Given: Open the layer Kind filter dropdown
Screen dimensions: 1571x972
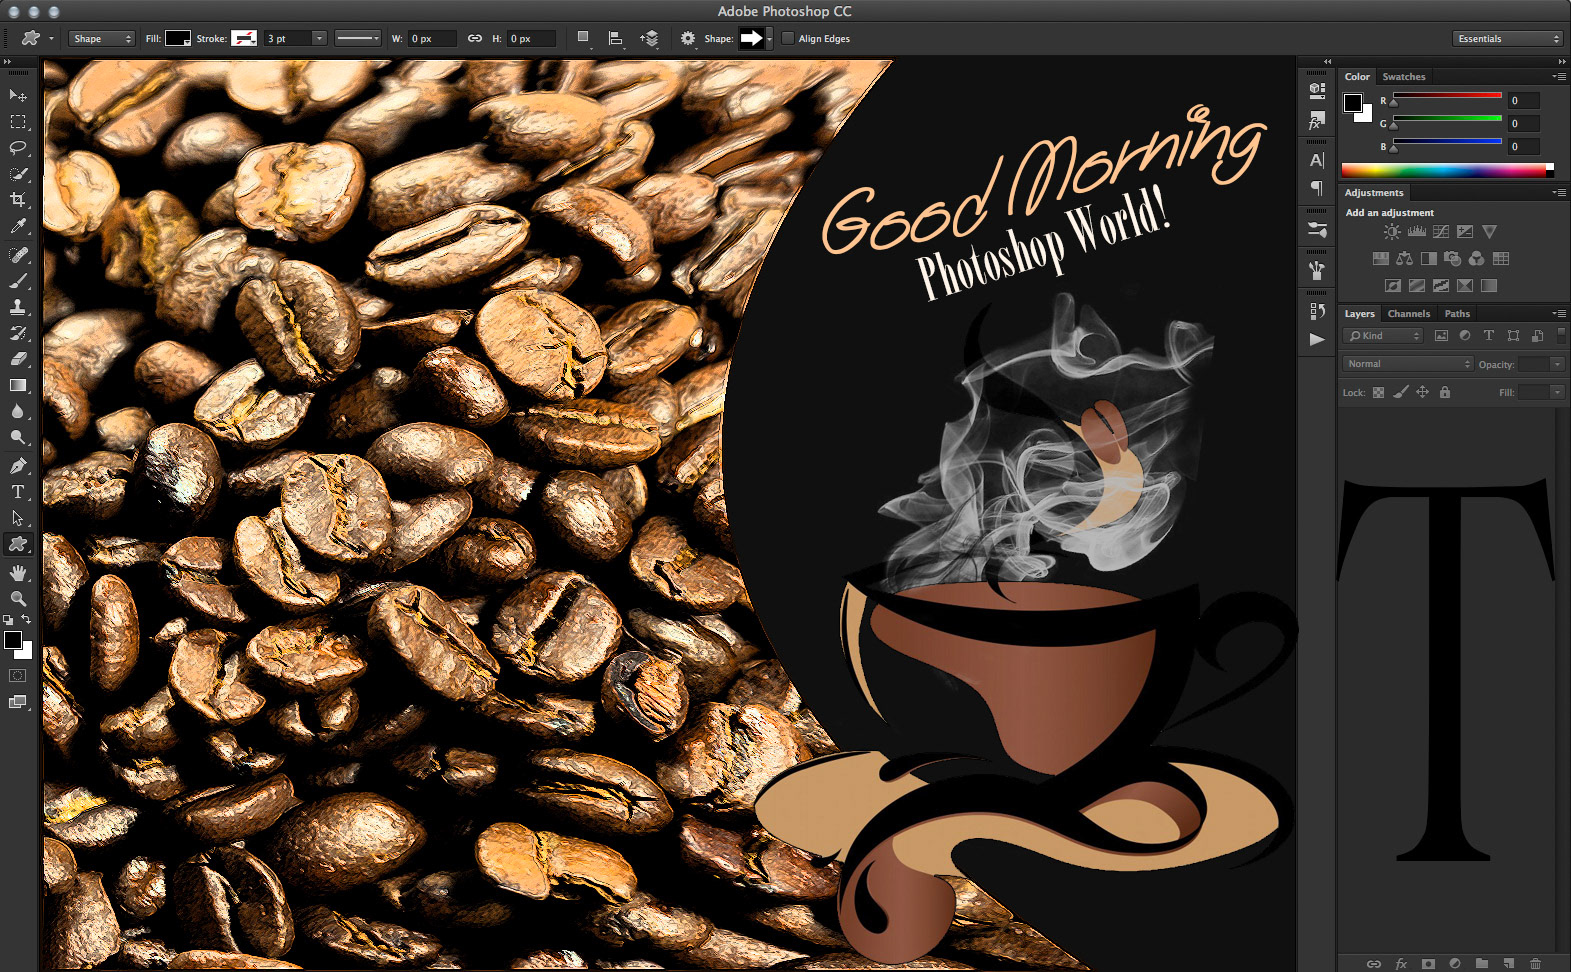Looking at the screenshot, I should [1383, 336].
